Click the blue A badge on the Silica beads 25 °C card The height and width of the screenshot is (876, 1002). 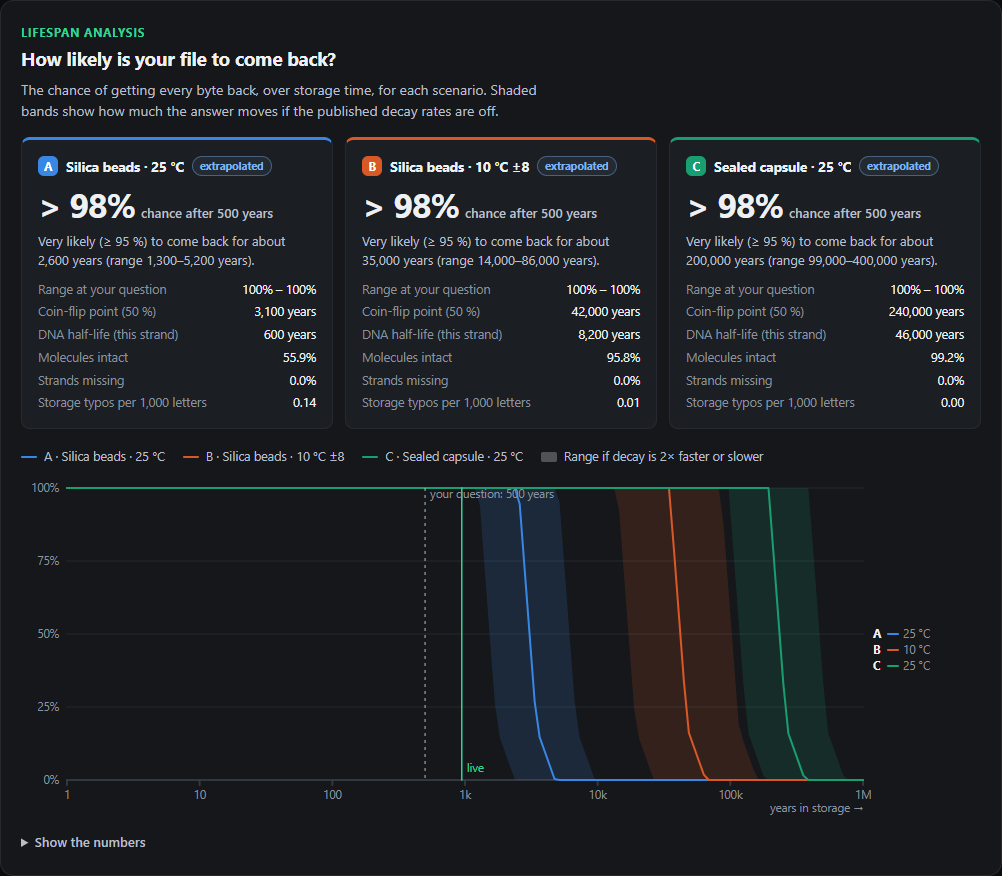[48, 167]
